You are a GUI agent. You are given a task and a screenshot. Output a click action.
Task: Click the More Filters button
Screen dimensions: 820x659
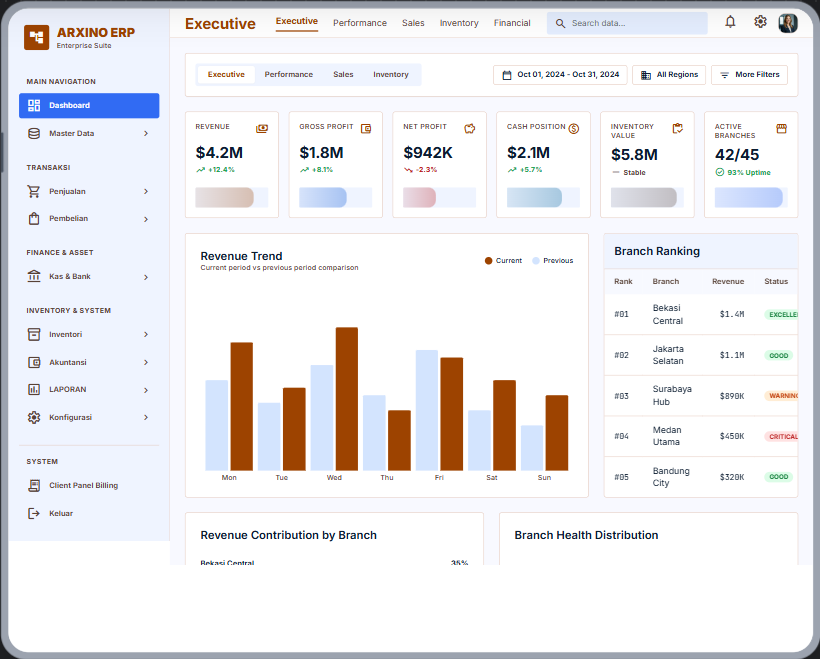[x=749, y=75]
